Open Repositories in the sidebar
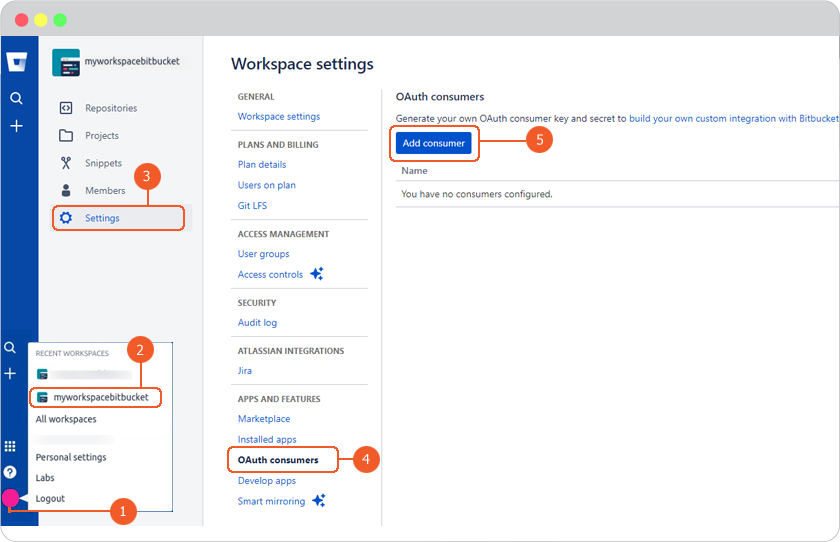The width and height of the screenshot is (840, 542). (x=111, y=108)
